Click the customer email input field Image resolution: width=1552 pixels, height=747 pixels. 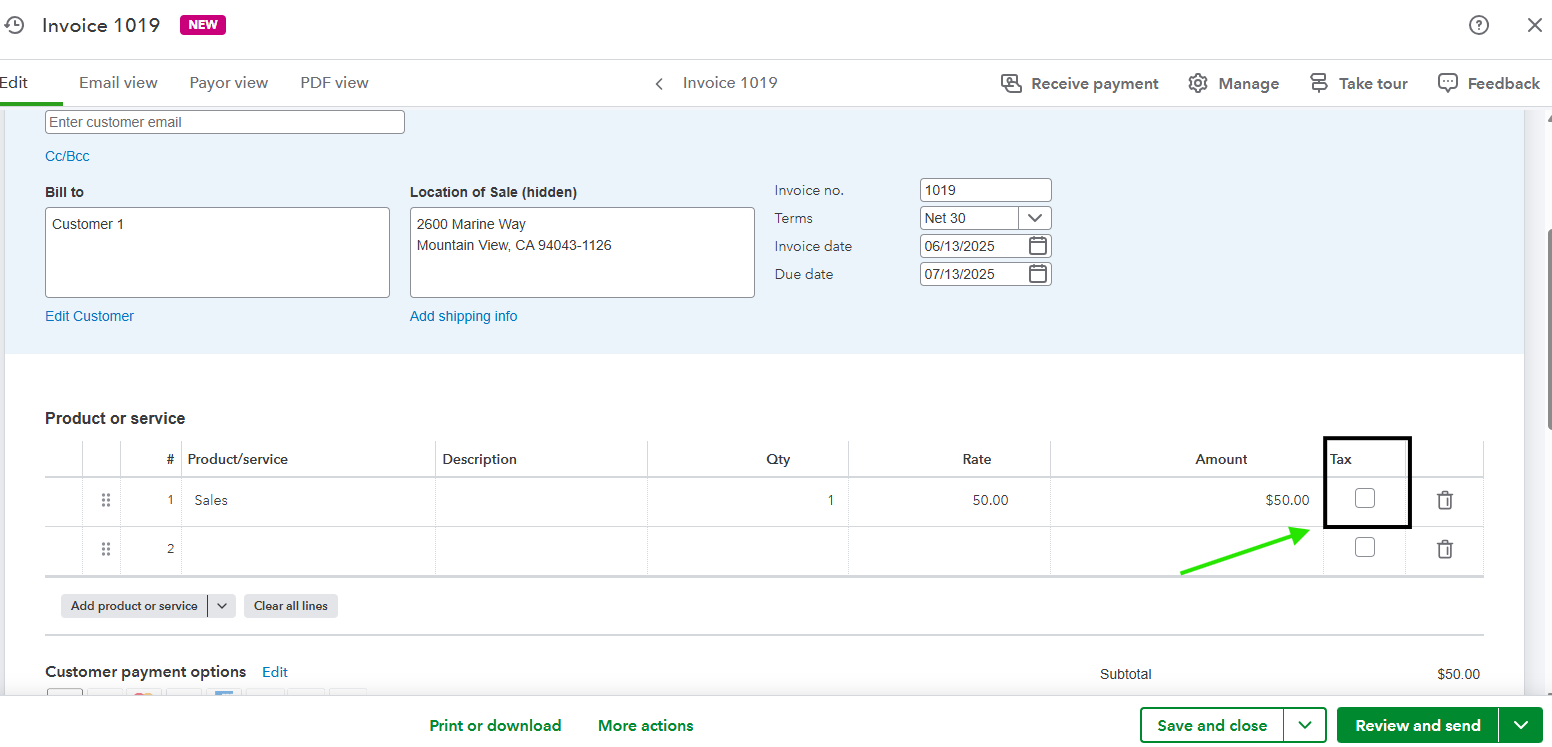pyautogui.click(x=225, y=122)
